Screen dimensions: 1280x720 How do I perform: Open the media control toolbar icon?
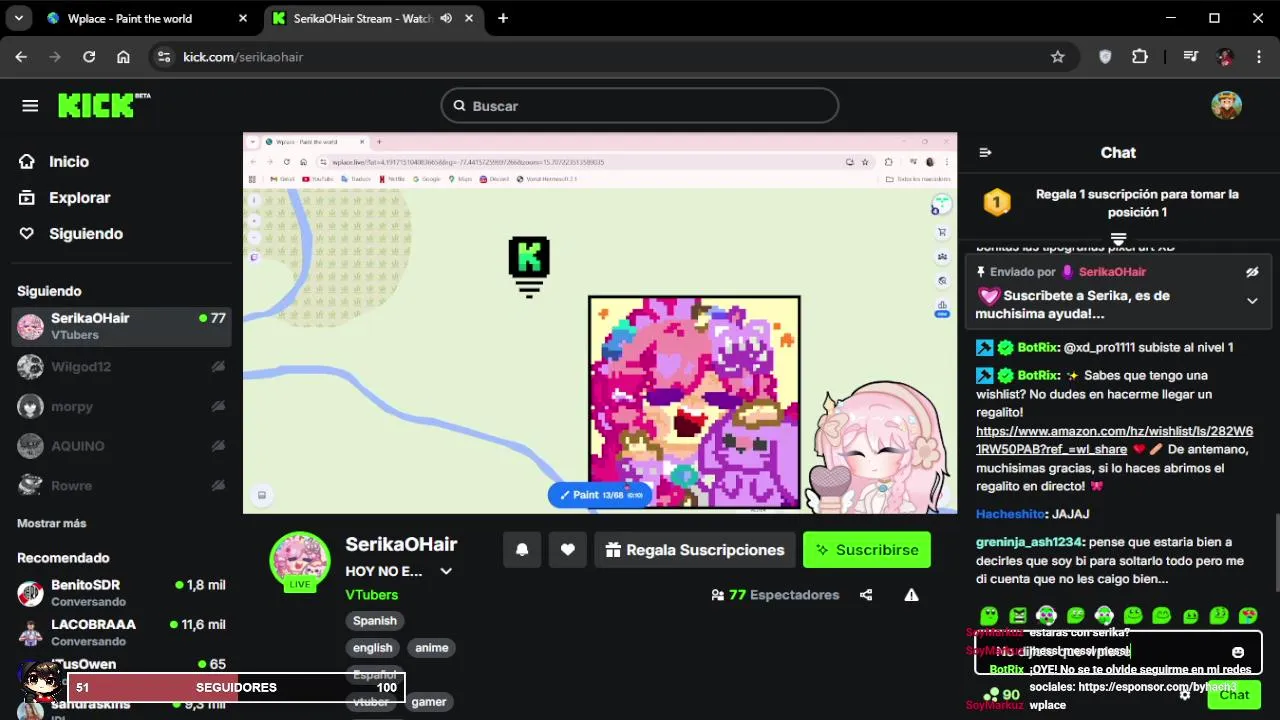click(1190, 57)
